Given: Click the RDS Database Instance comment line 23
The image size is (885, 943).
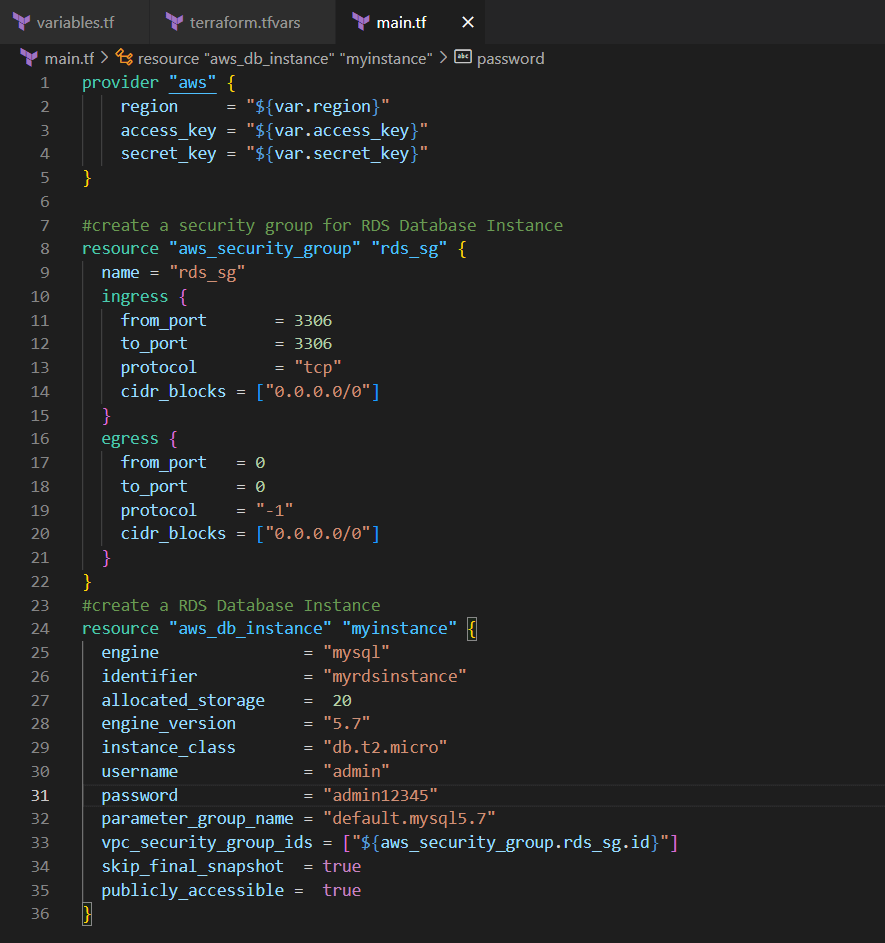Looking at the screenshot, I should coord(231,605).
